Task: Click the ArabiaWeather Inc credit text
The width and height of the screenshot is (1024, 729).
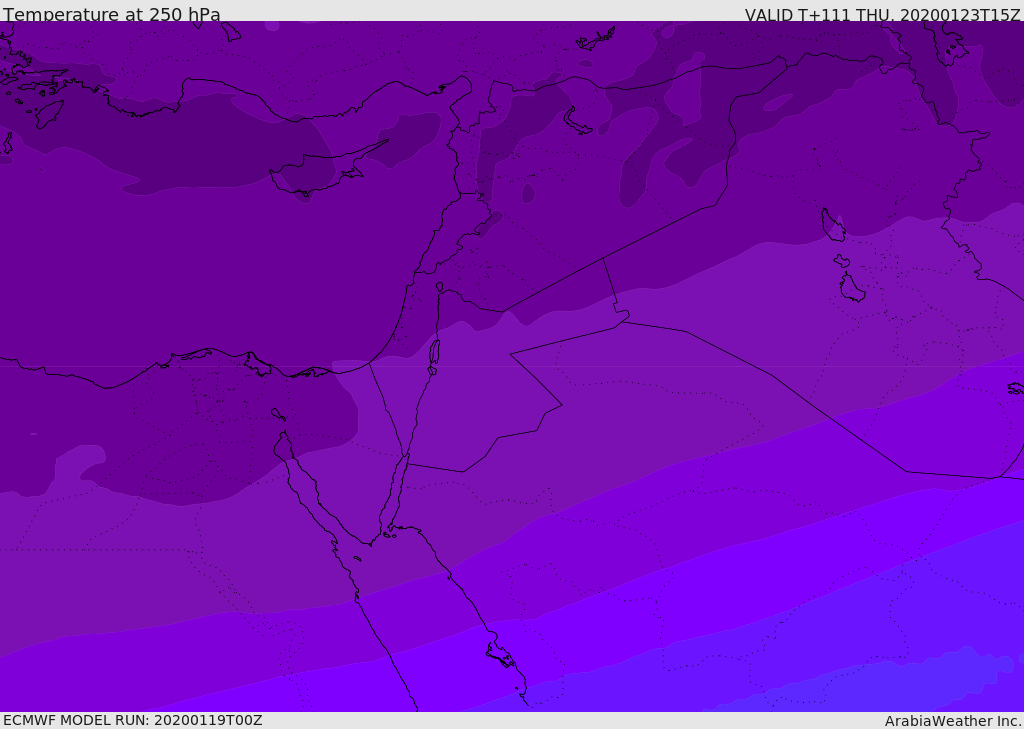Action: 952,721
